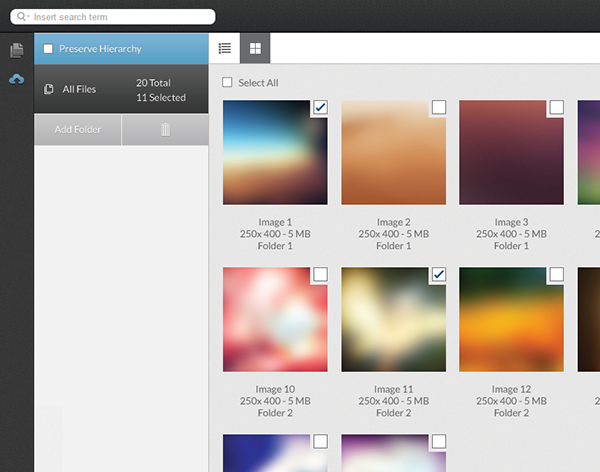Enable the Preserve Hierarchy checkbox

click(48, 49)
